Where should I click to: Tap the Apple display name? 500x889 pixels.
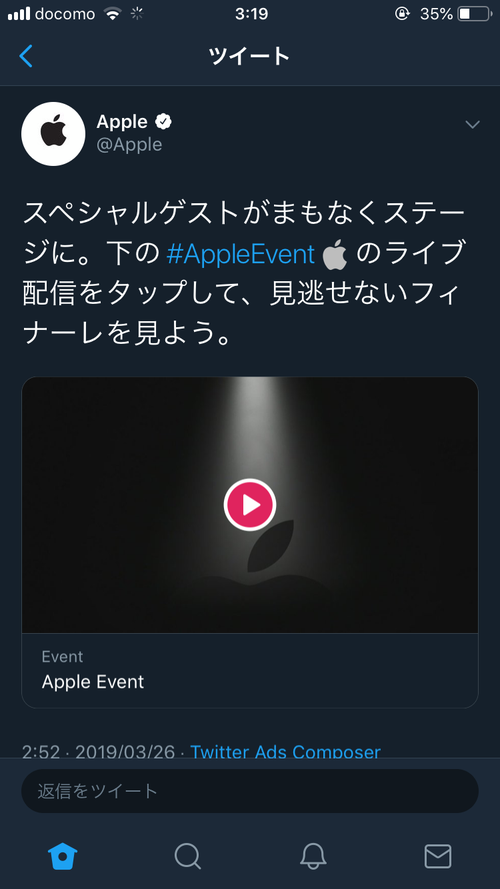pos(122,121)
